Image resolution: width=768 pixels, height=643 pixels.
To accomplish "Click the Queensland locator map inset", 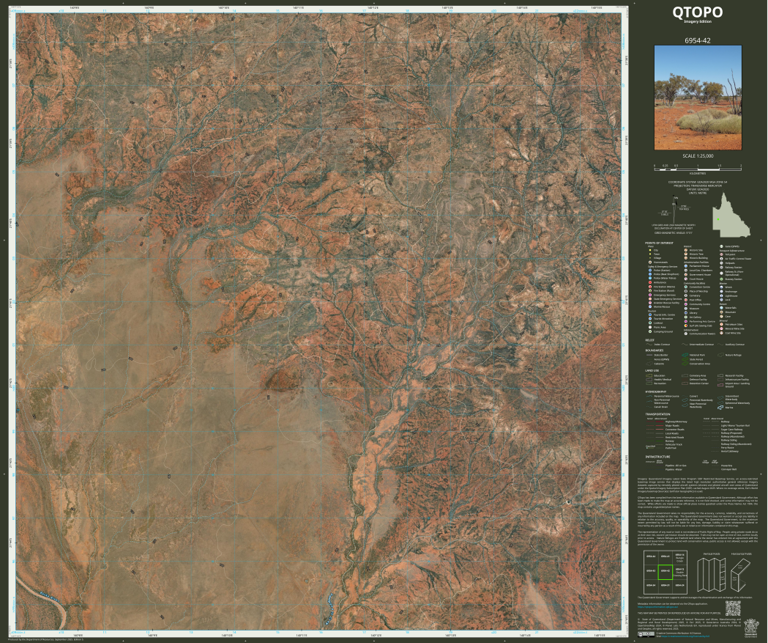I will click(731, 214).
